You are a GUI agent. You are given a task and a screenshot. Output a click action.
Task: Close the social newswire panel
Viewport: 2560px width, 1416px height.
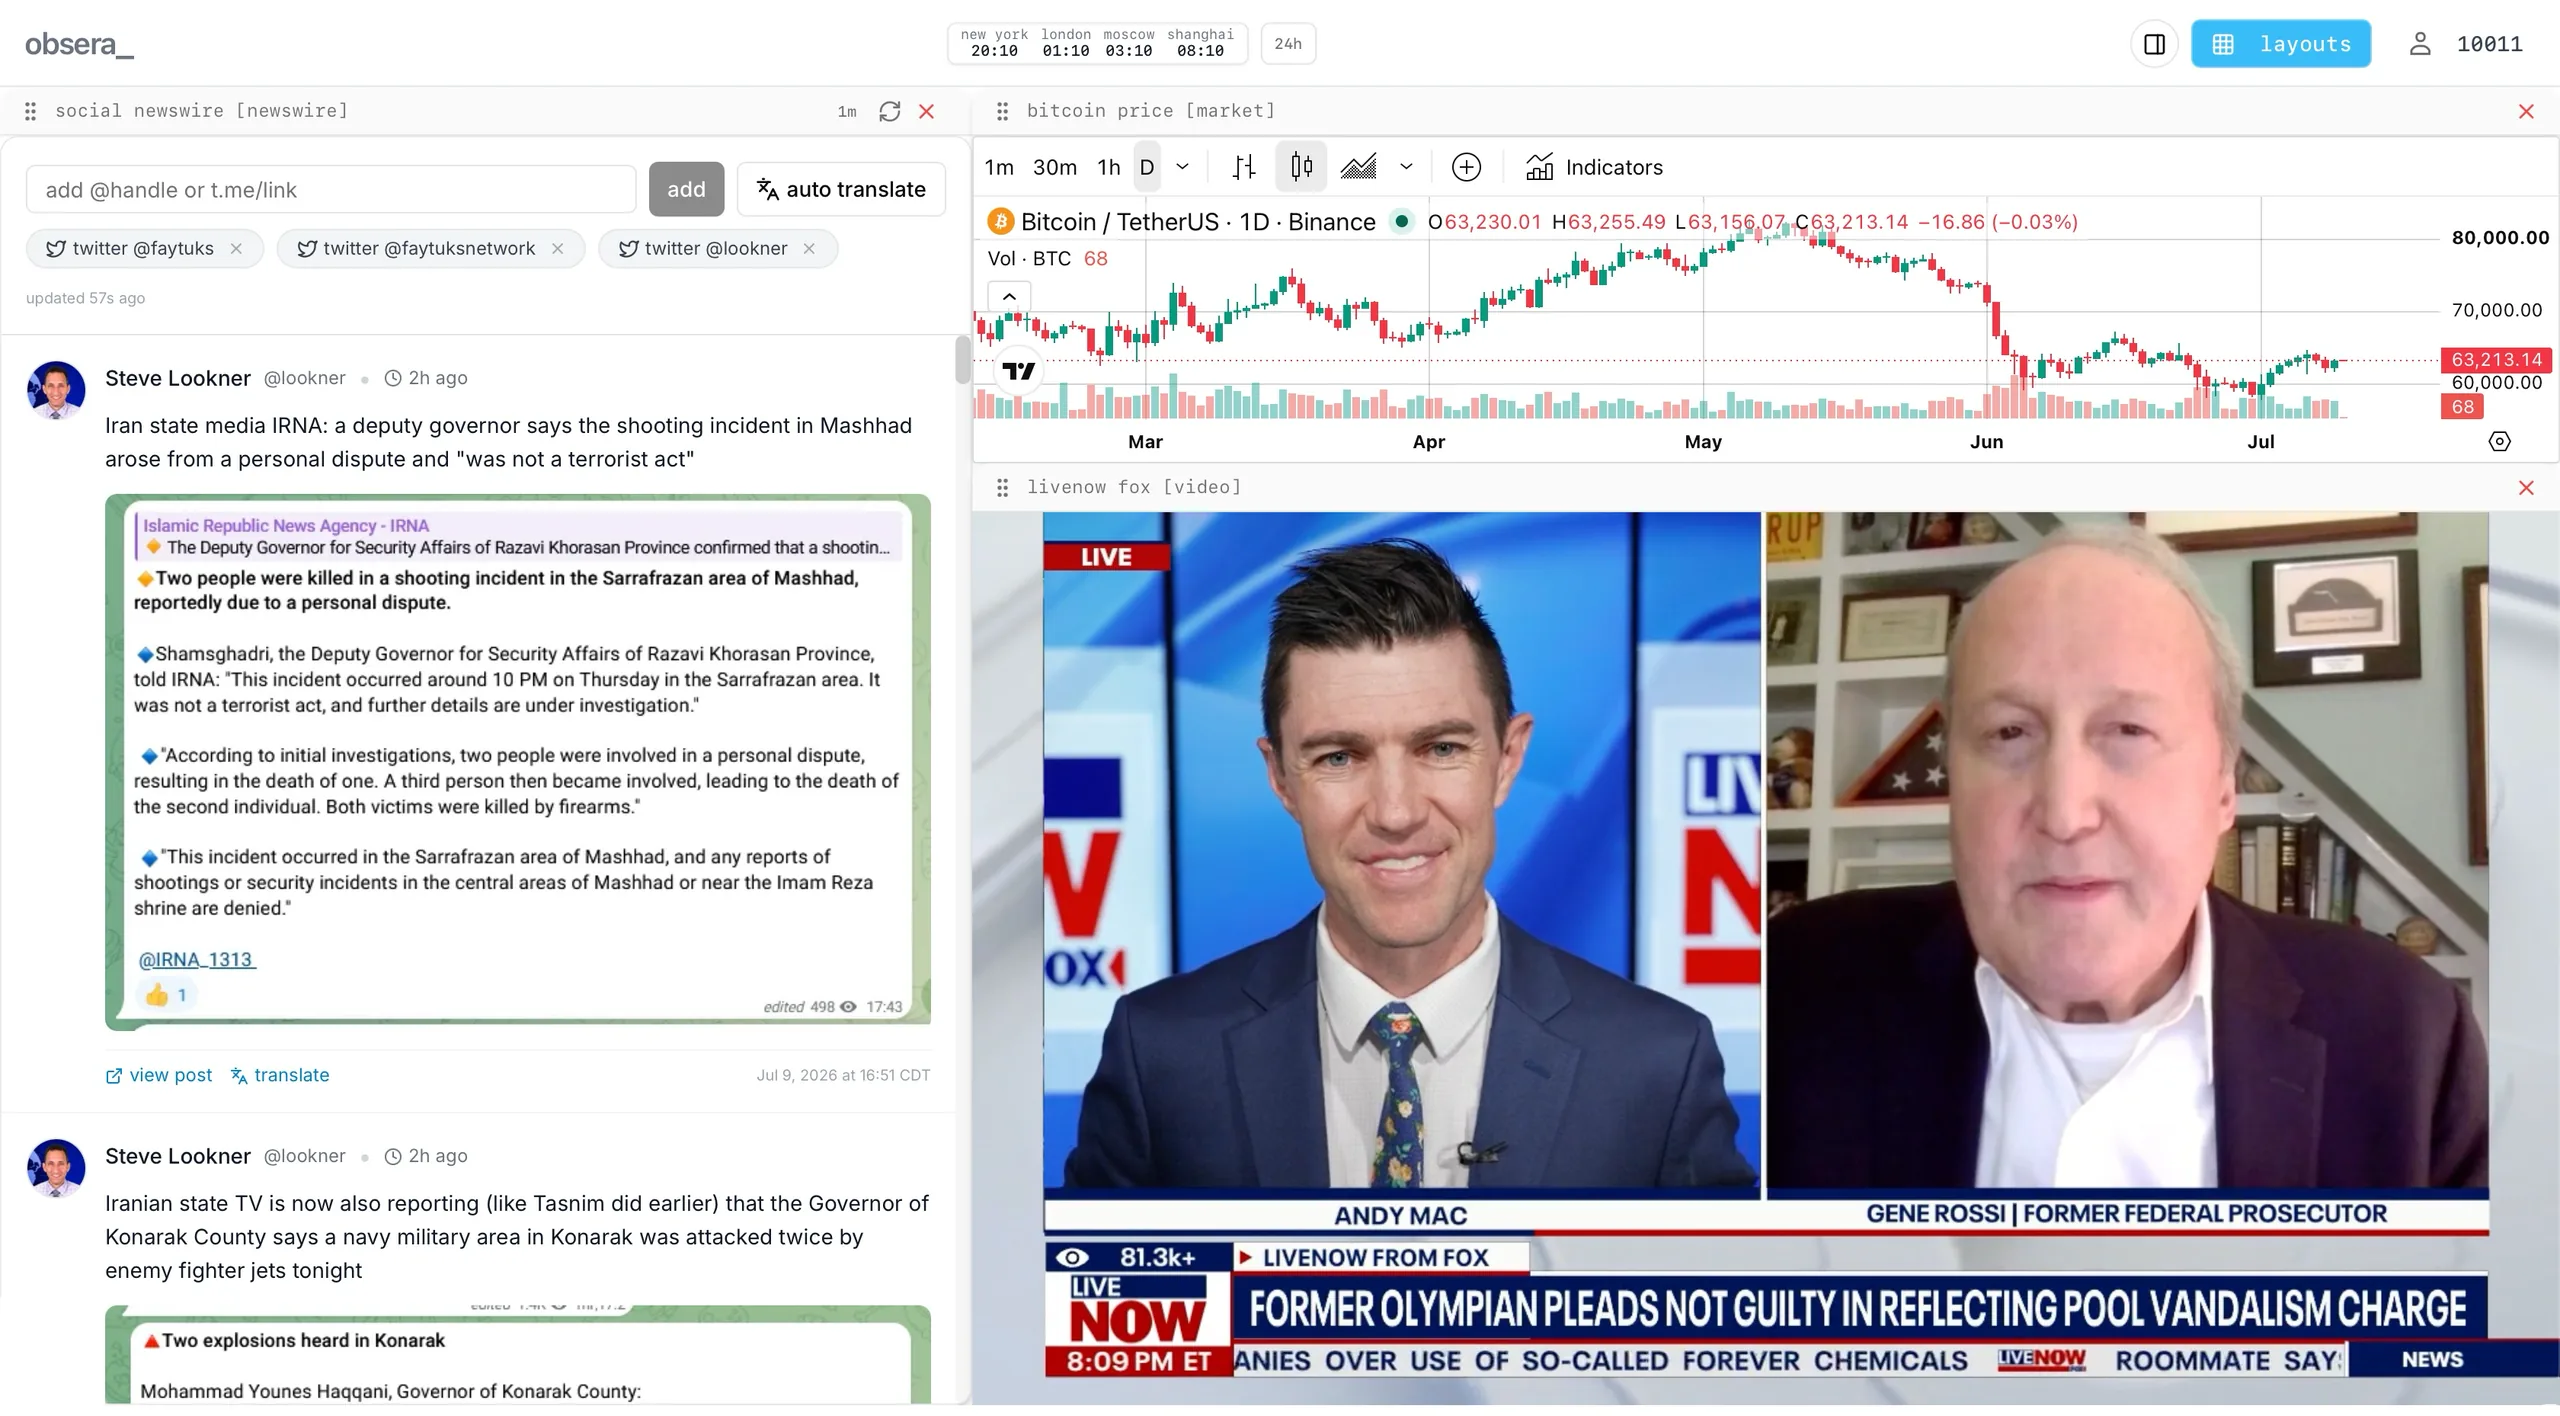pyautogui.click(x=927, y=111)
